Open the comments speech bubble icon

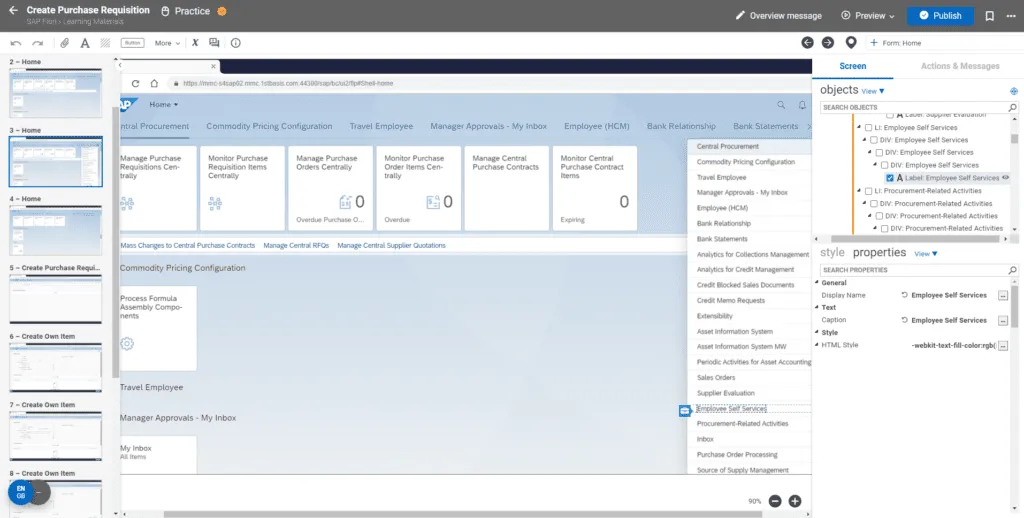(214, 43)
